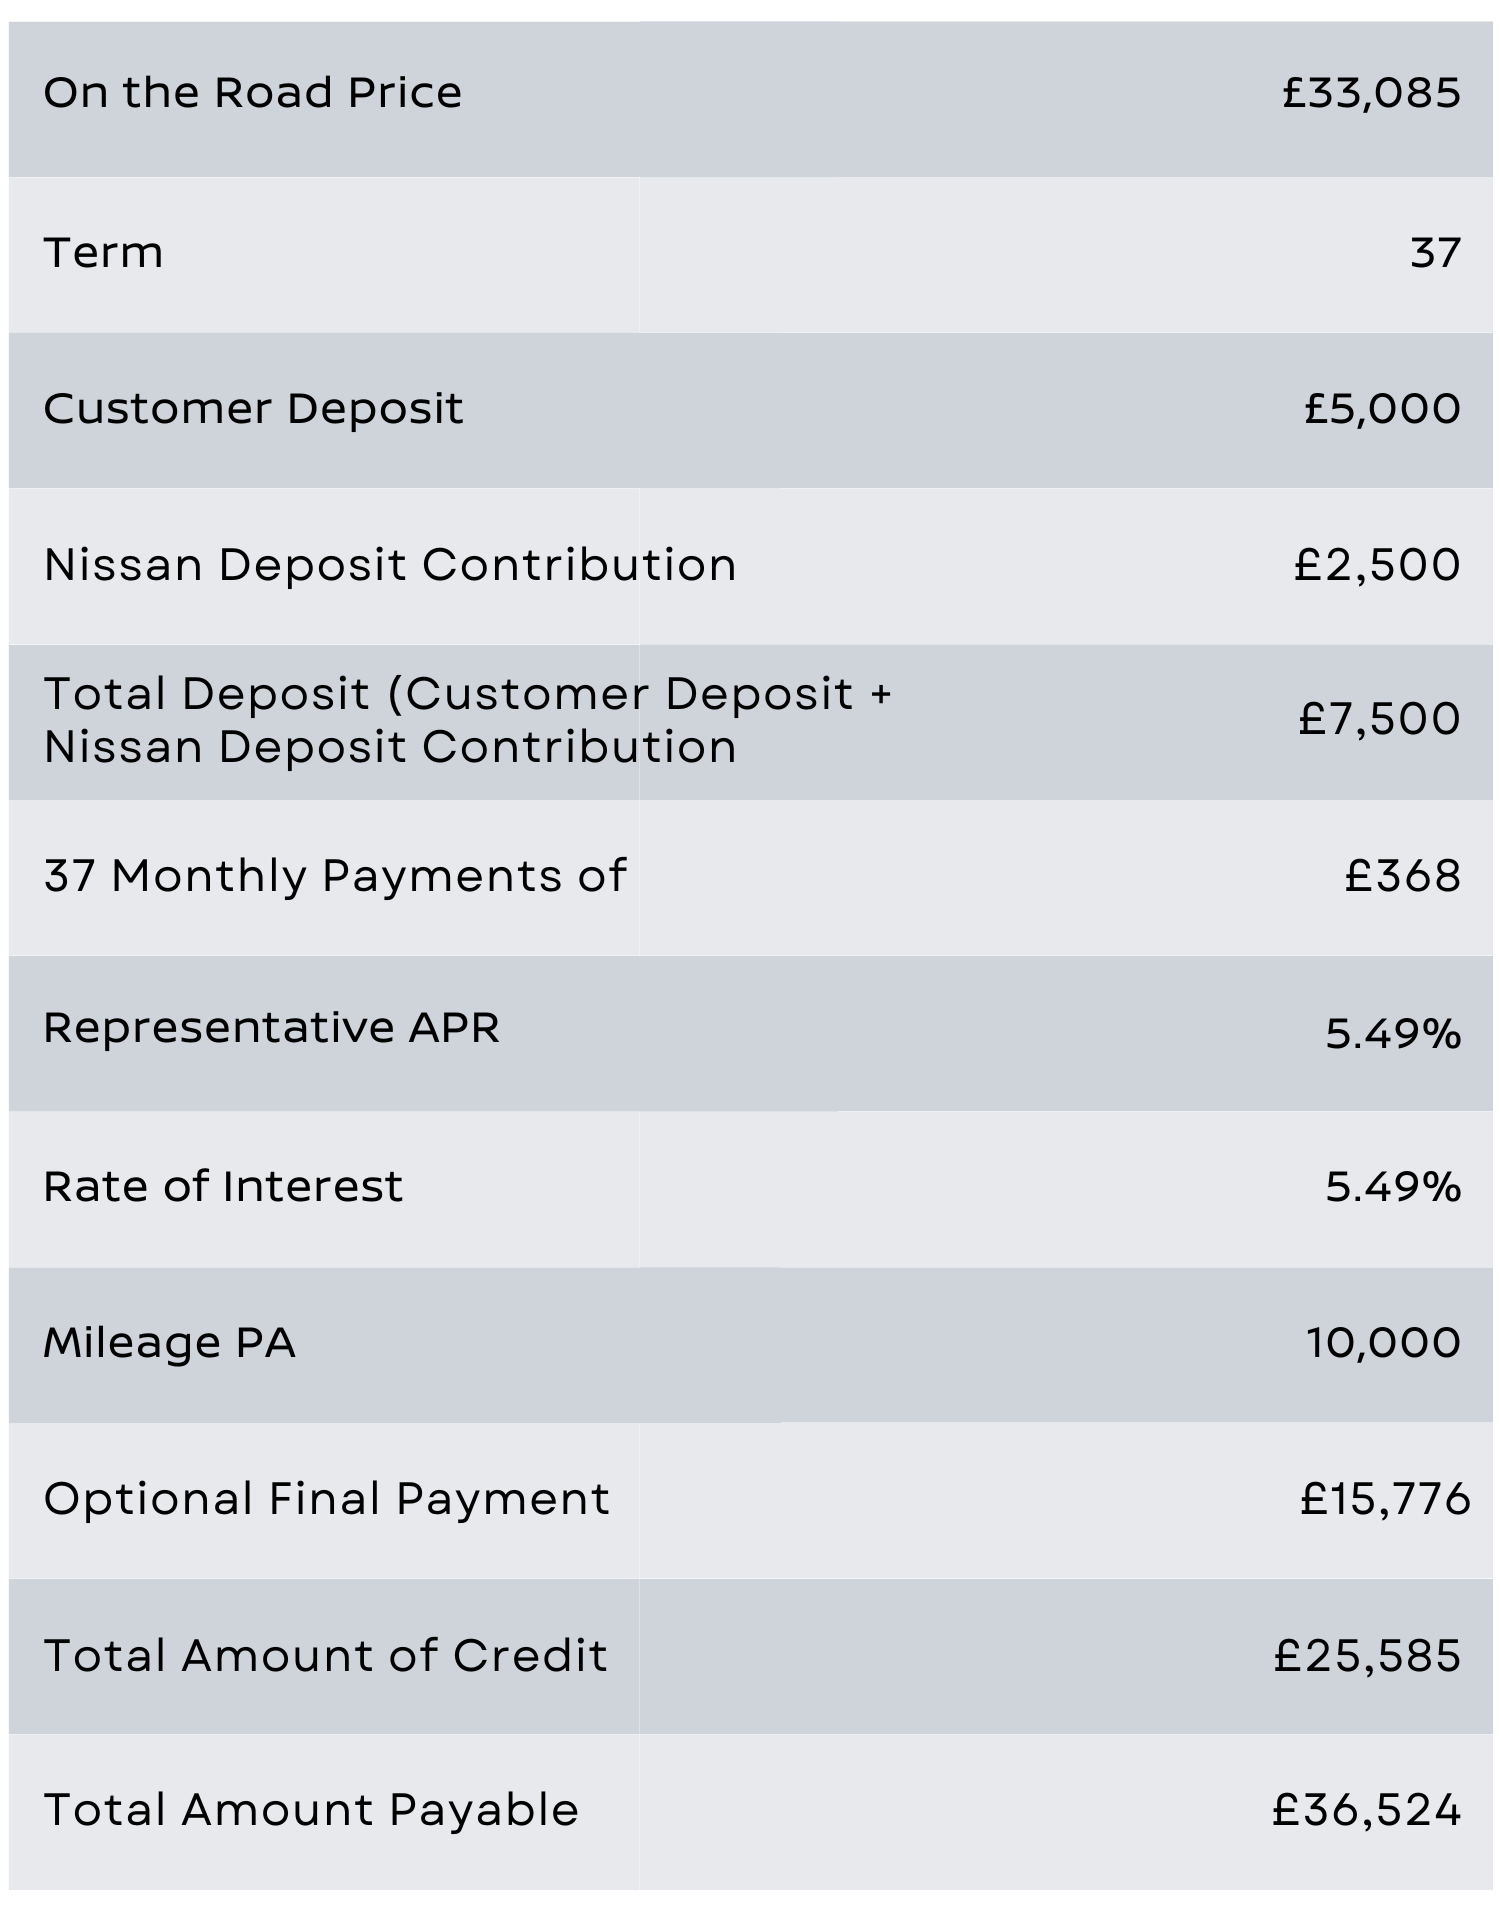Select the £7,500 total deposit value
The width and height of the screenshot is (1500, 1920).
pyautogui.click(x=1379, y=719)
